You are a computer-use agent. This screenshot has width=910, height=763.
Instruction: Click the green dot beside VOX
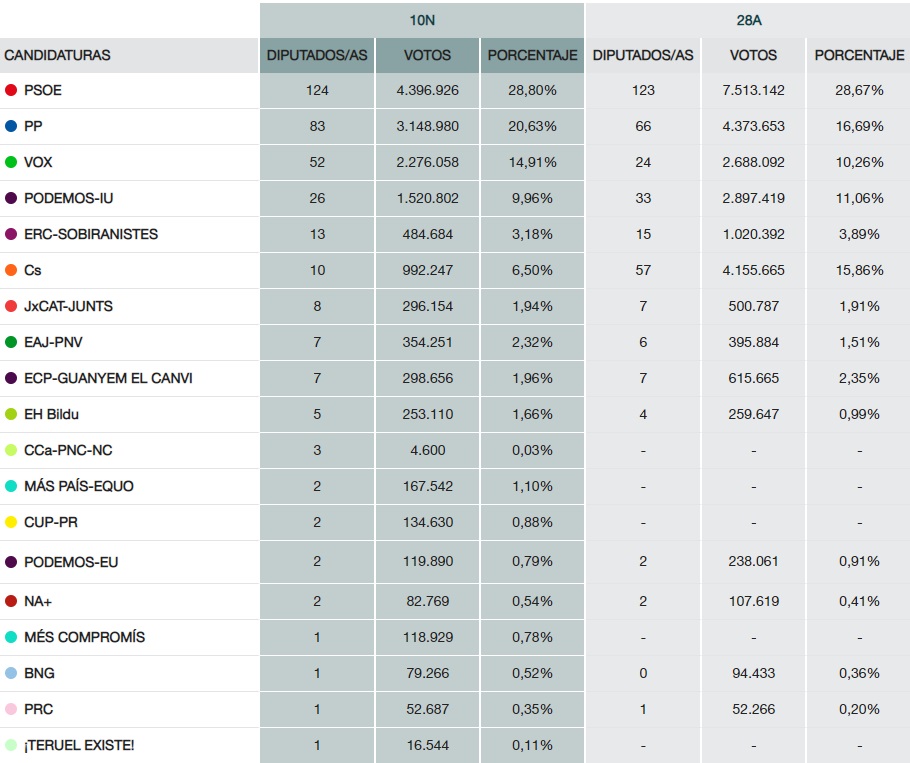coord(11,162)
